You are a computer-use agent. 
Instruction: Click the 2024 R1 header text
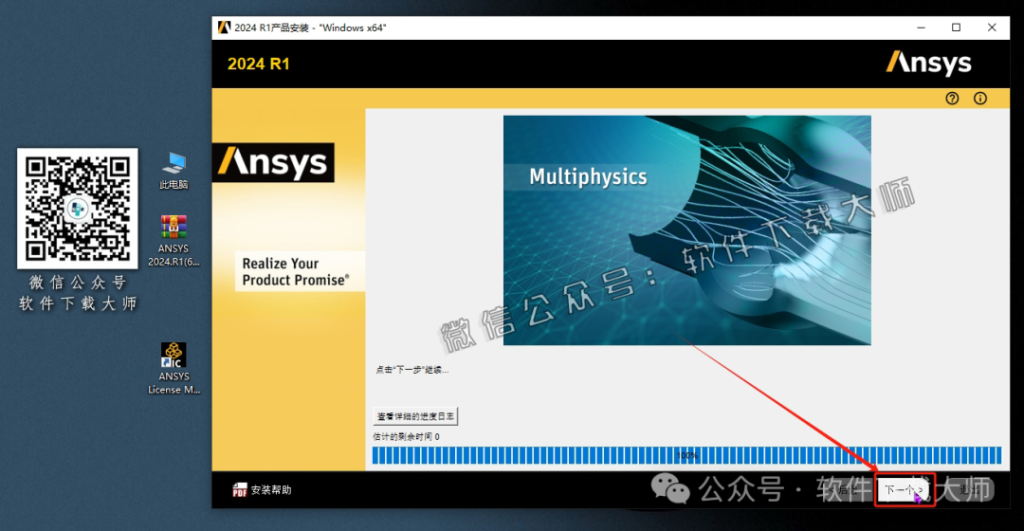pos(259,64)
